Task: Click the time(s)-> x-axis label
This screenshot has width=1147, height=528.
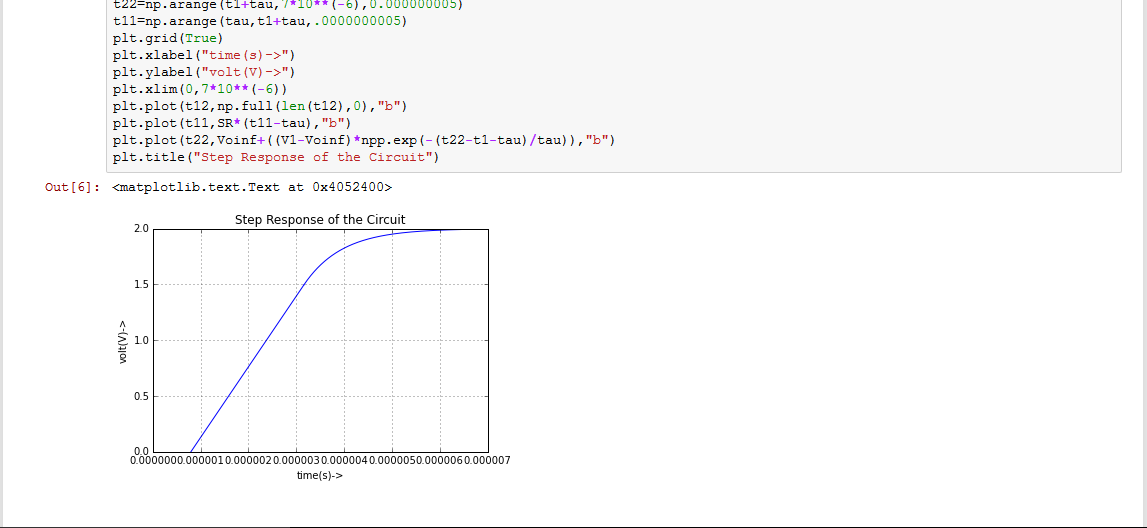Action: (x=320, y=475)
